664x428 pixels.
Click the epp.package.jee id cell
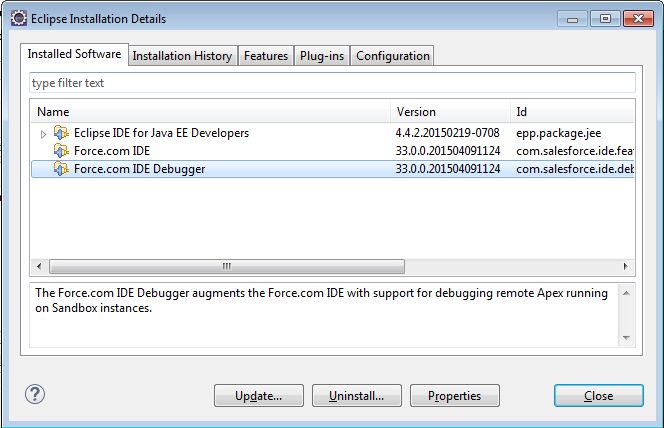559,133
